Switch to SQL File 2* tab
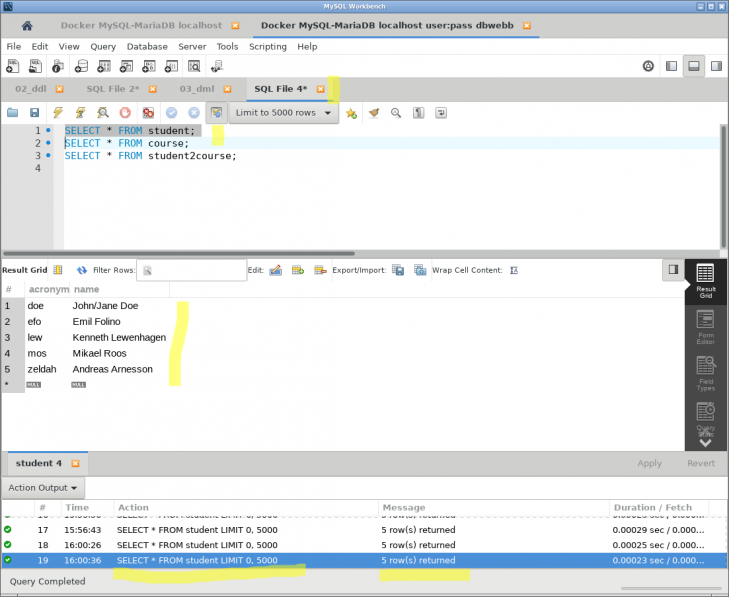Image resolution: width=729 pixels, height=597 pixels. [x=113, y=89]
